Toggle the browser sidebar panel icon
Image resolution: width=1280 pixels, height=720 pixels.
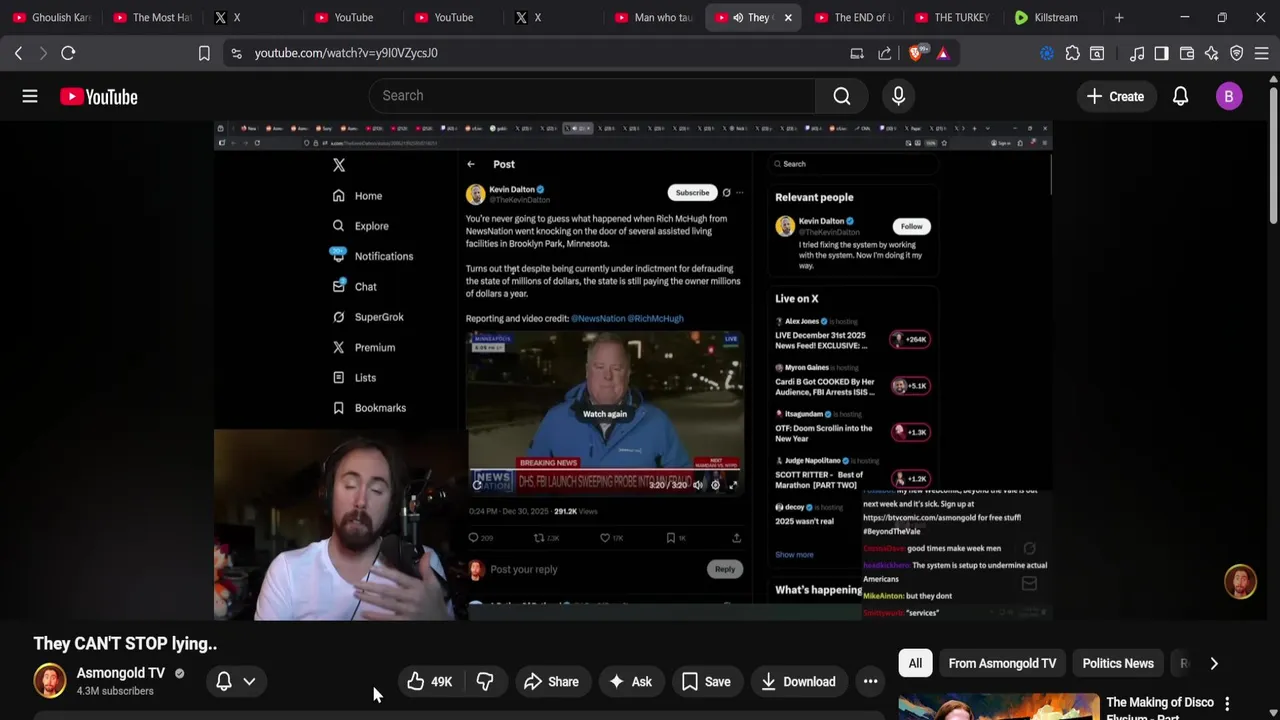1161,53
